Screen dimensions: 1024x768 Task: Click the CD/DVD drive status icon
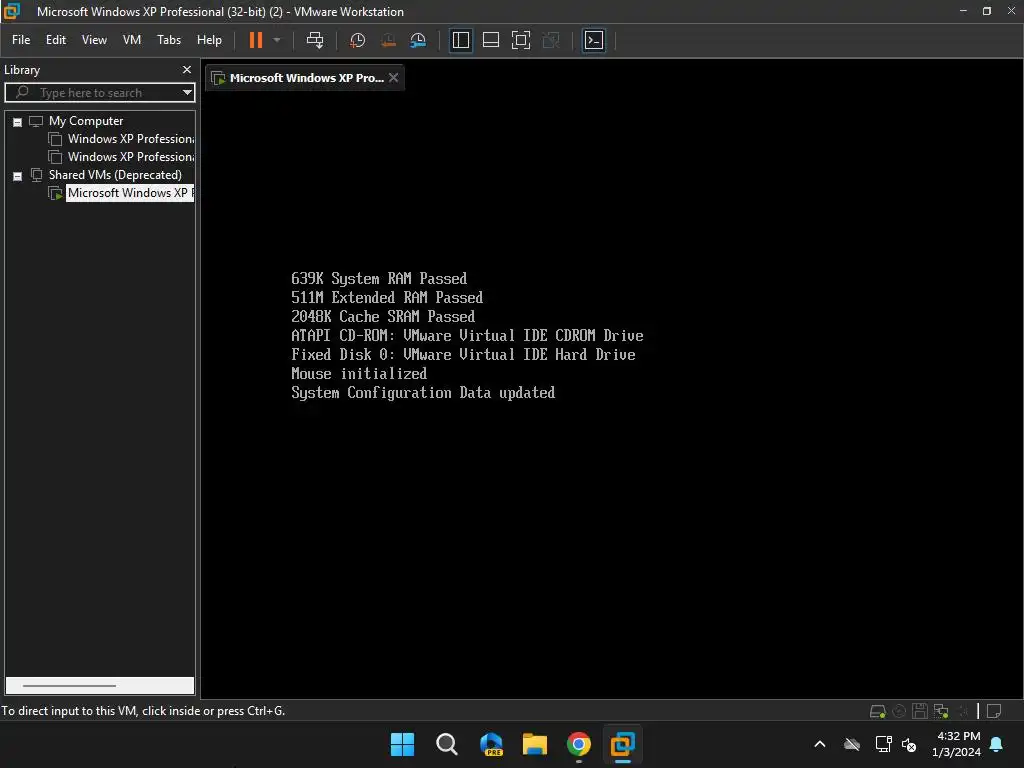click(x=899, y=711)
